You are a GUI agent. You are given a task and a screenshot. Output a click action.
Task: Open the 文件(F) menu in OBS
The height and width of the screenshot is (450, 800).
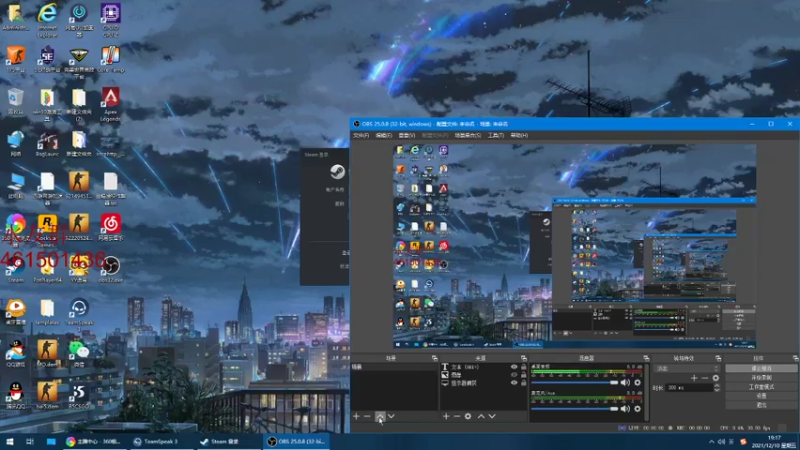click(361, 136)
